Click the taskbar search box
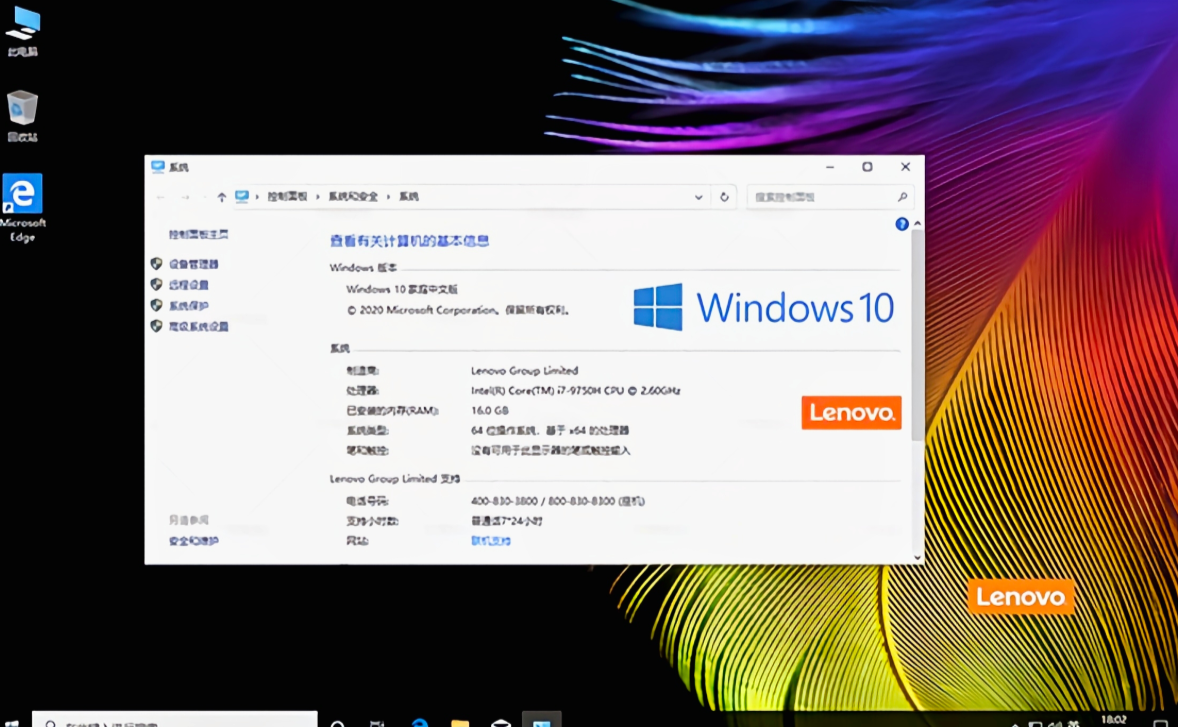Screen dimensions: 1178x727 (175, 721)
